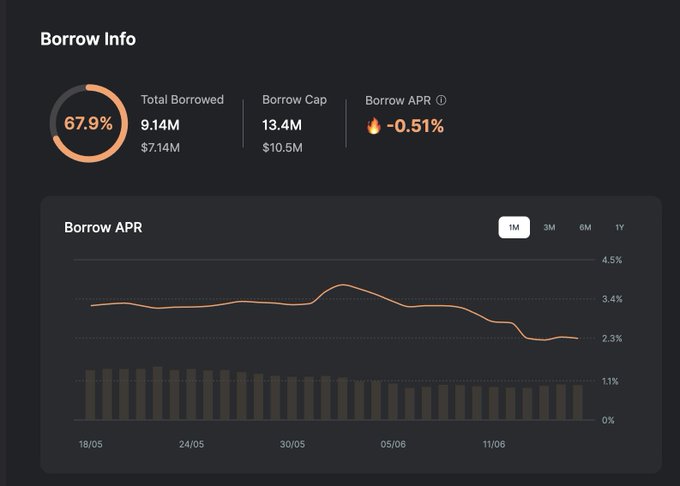This screenshot has height=486, width=680.
Task: Click the Total Borrowed label
Action: pyautogui.click(x=182, y=100)
